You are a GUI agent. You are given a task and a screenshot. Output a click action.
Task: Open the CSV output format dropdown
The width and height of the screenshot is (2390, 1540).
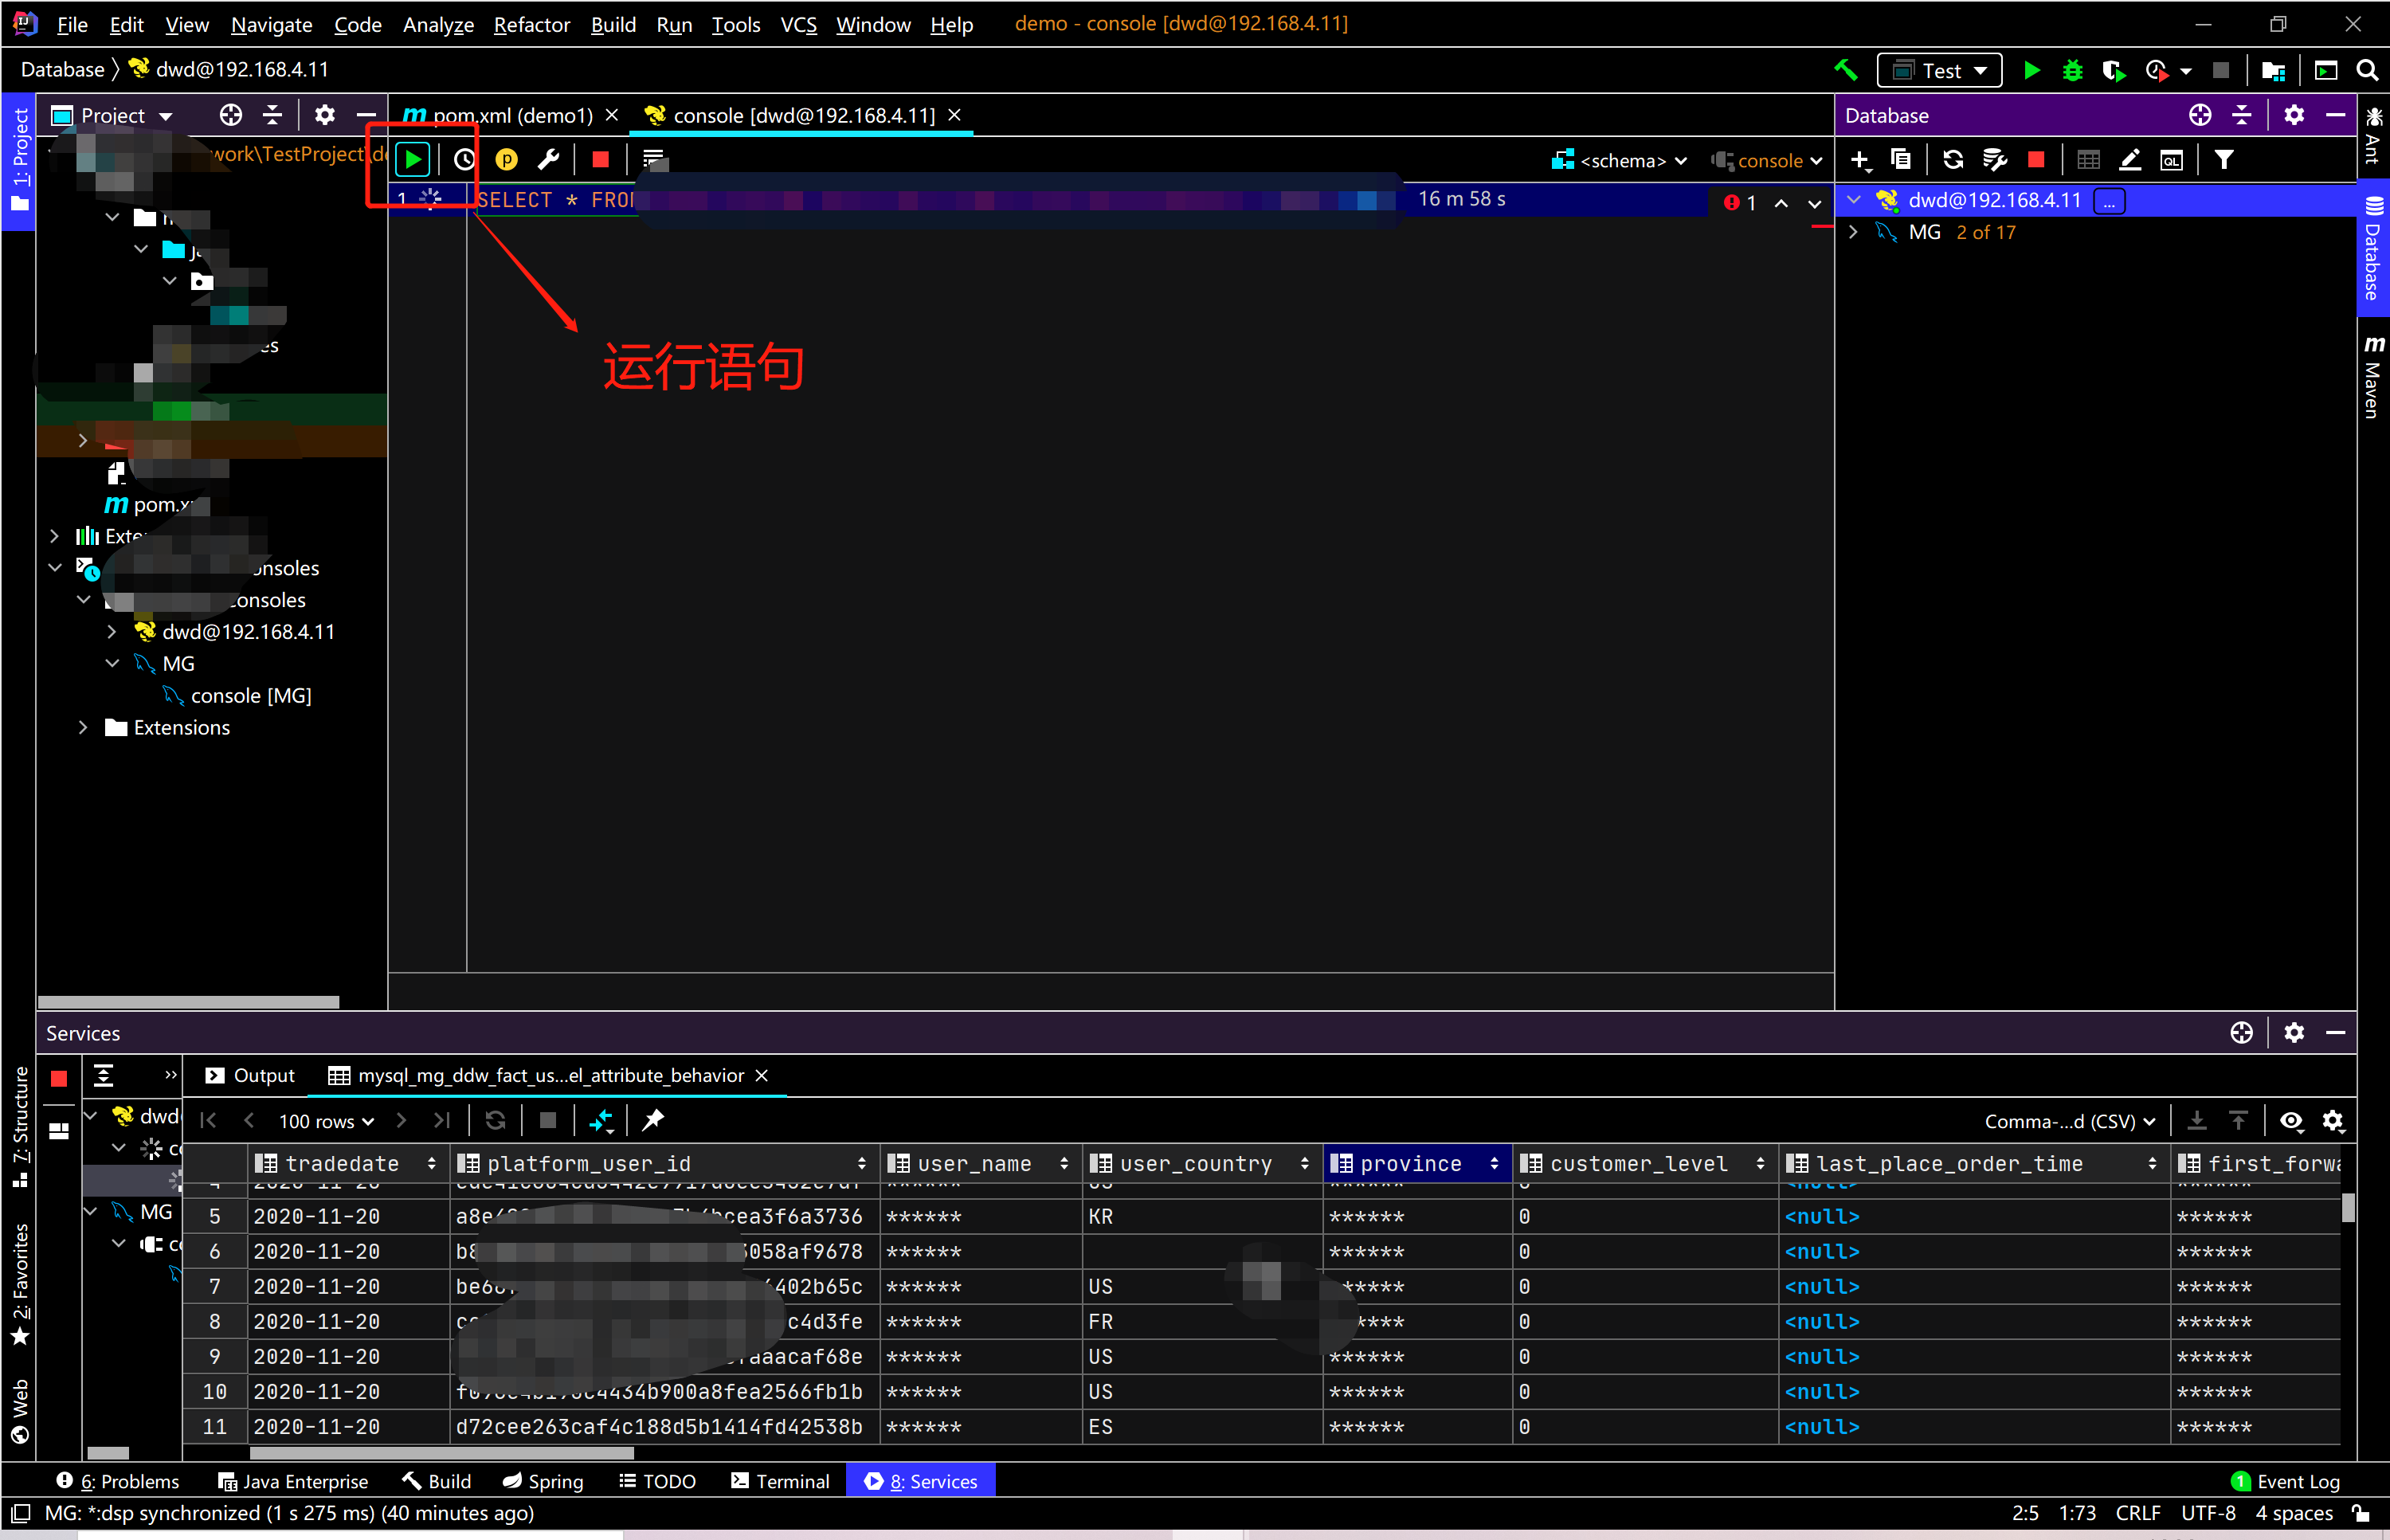point(2069,1121)
